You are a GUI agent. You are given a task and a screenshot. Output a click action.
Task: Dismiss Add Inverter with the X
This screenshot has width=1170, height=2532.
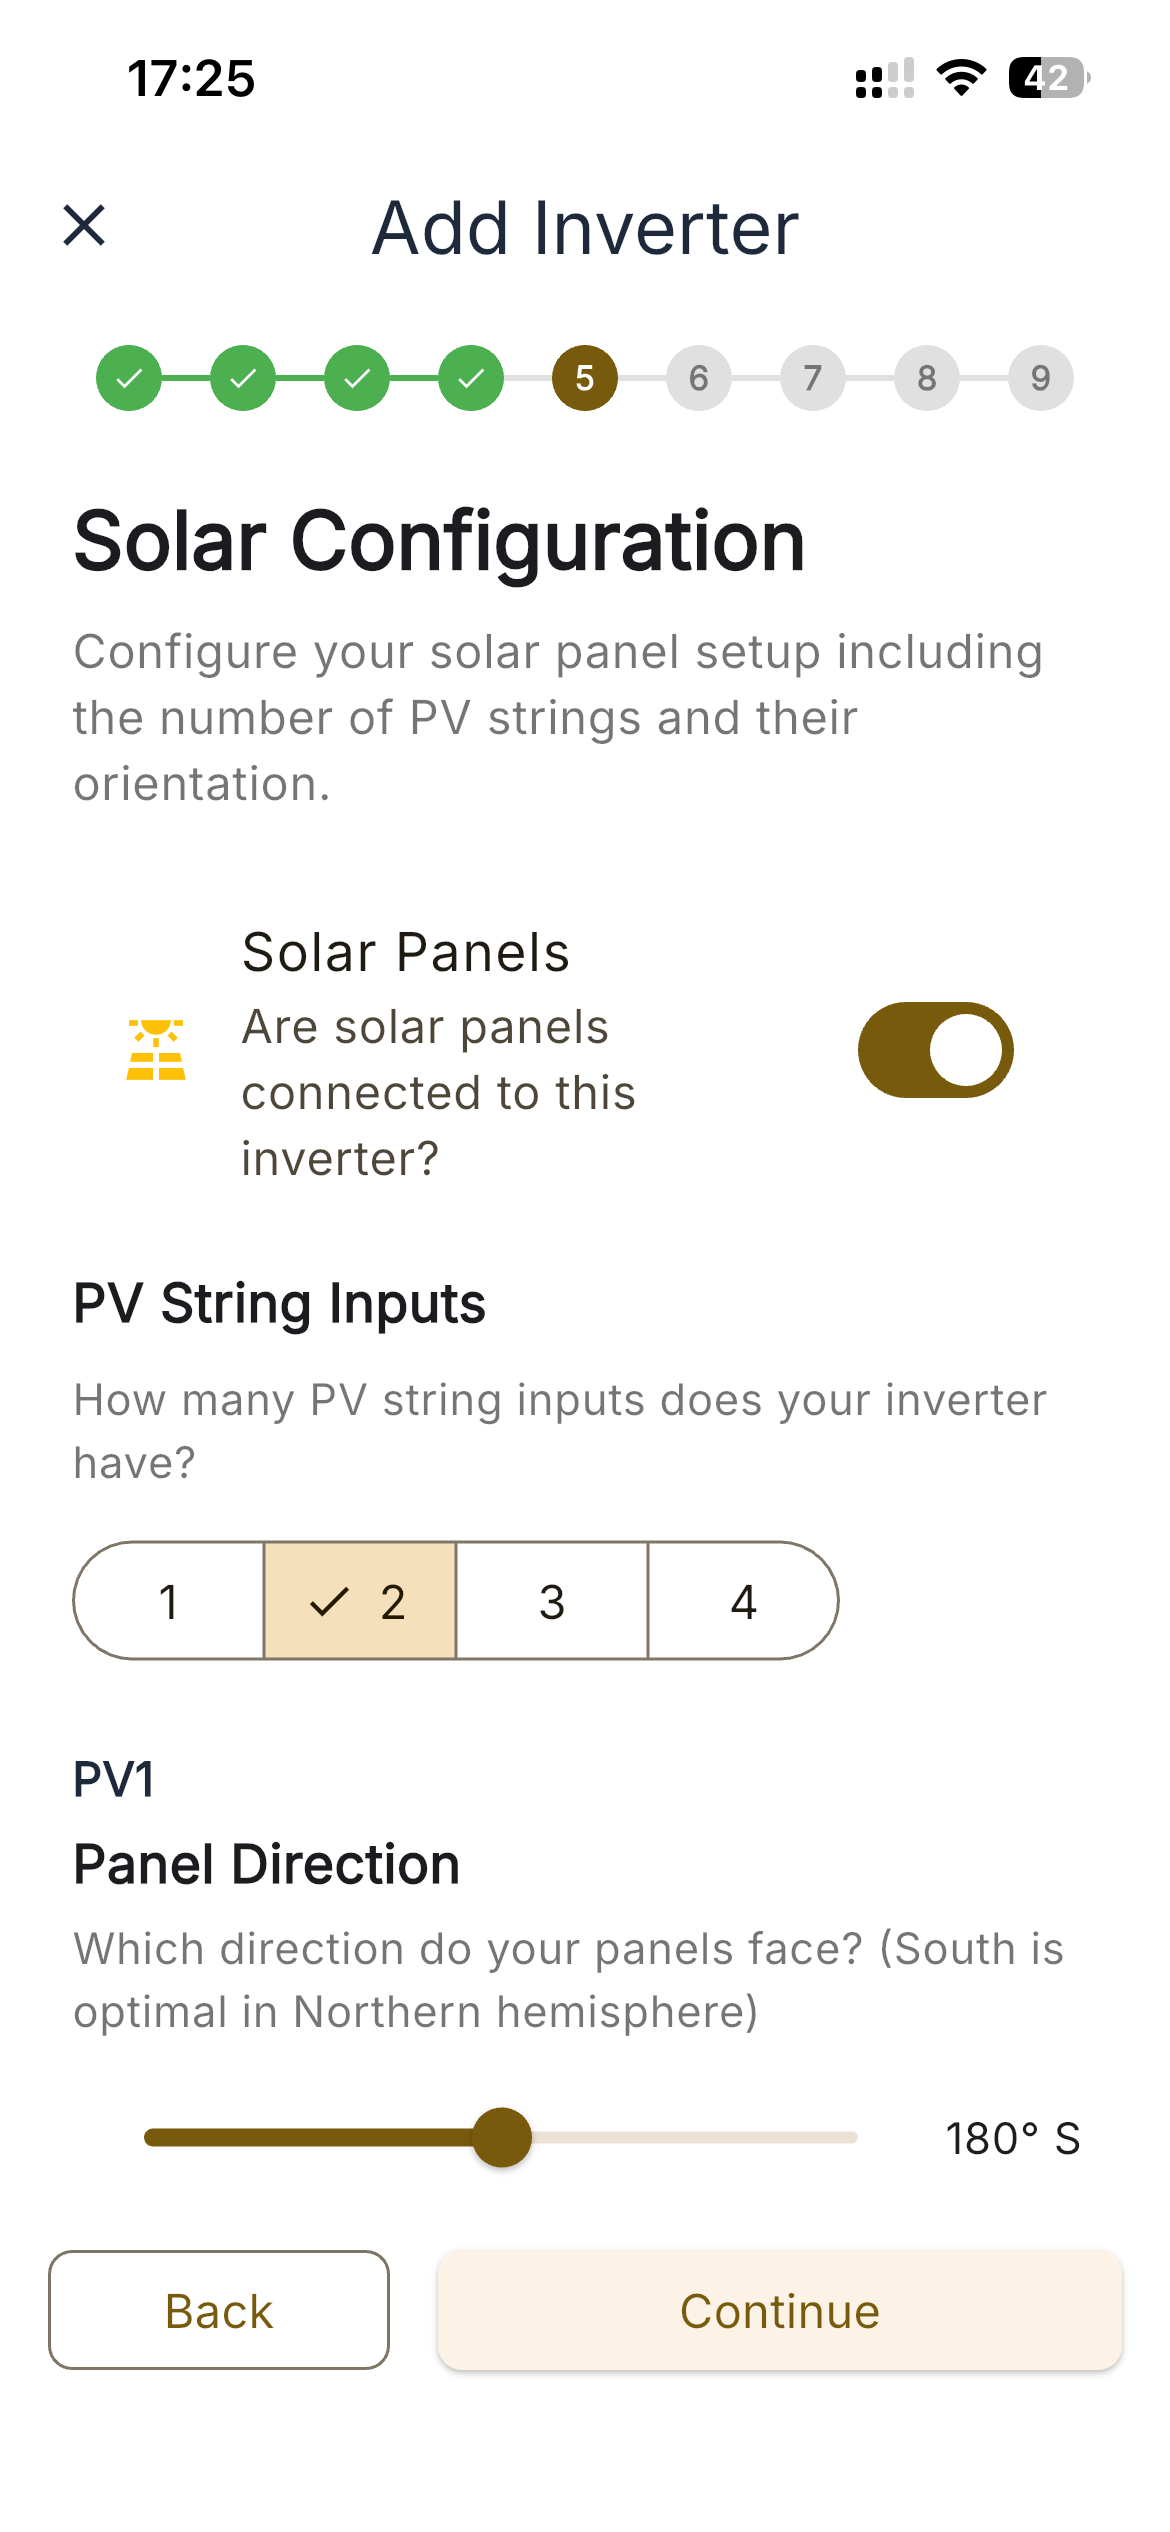(x=84, y=228)
